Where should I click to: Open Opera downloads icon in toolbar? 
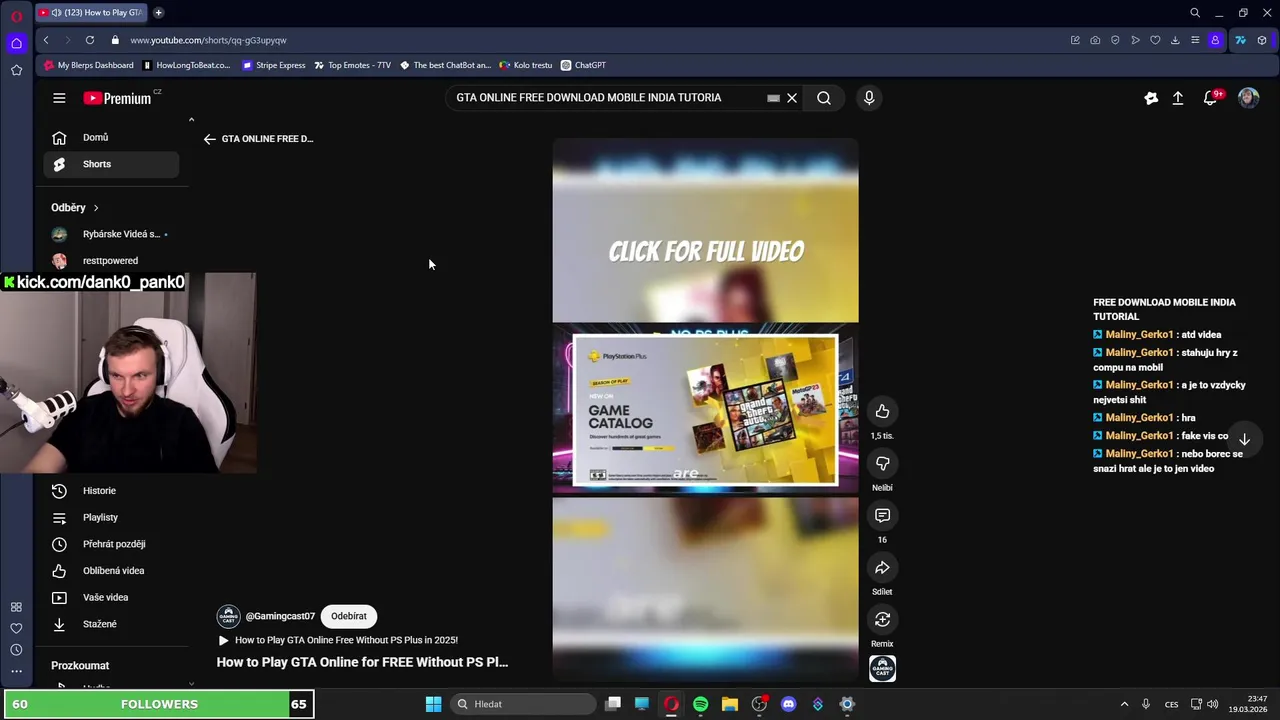click(x=1175, y=40)
